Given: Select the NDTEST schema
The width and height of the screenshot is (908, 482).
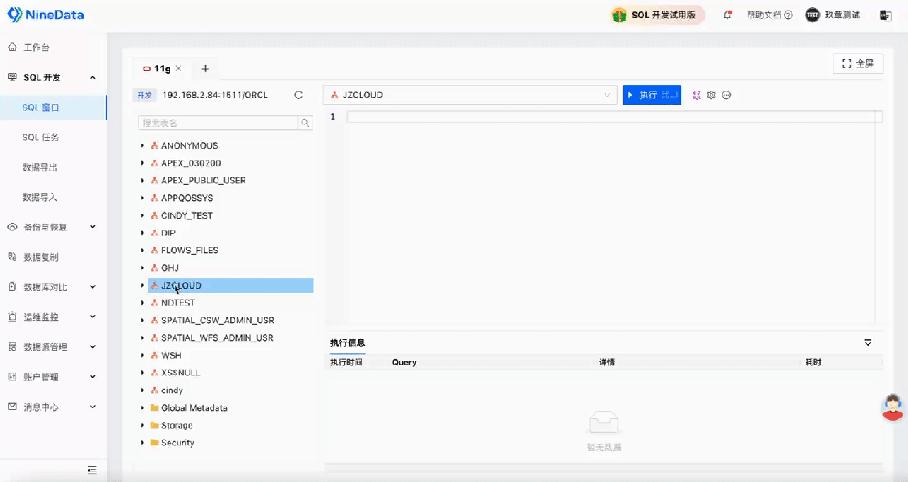Looking at the screenshot, I should (x=178, y=302).
